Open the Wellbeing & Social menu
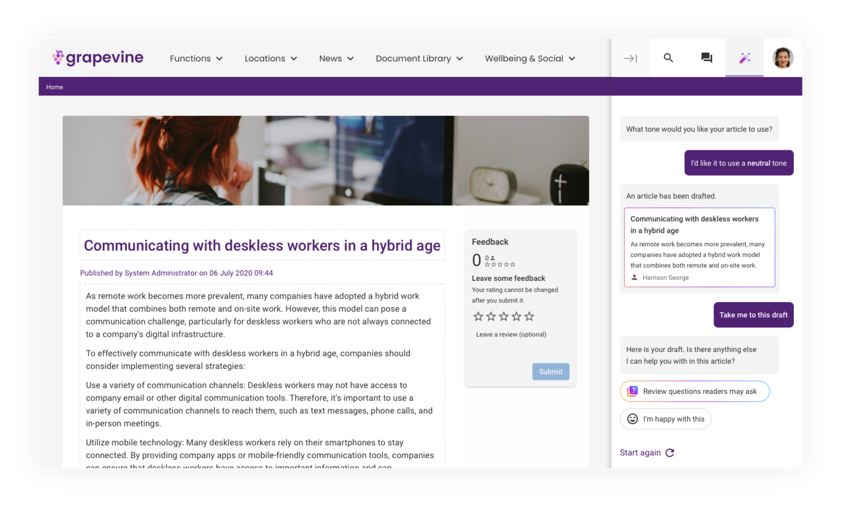 [x=530, y=58]
